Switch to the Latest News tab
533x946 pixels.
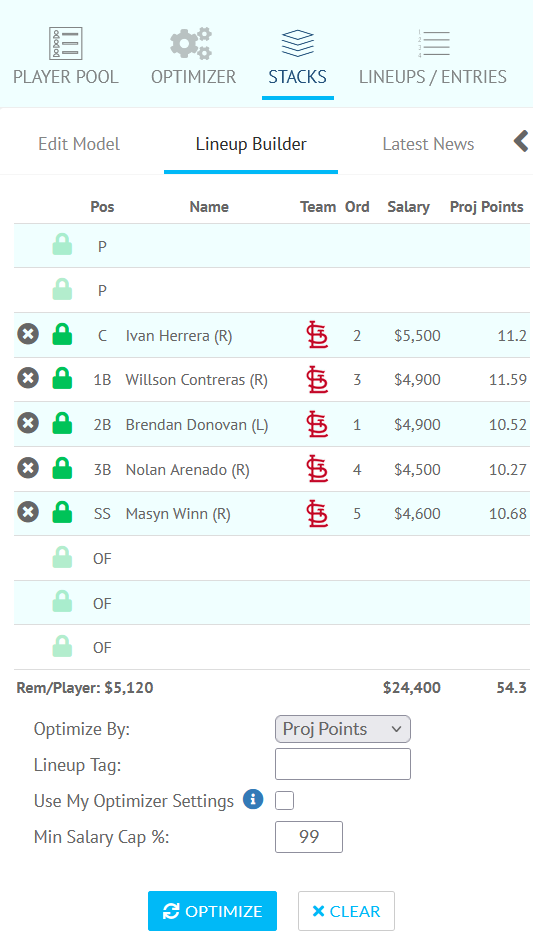pyautogui.click(x=428, y=144)
